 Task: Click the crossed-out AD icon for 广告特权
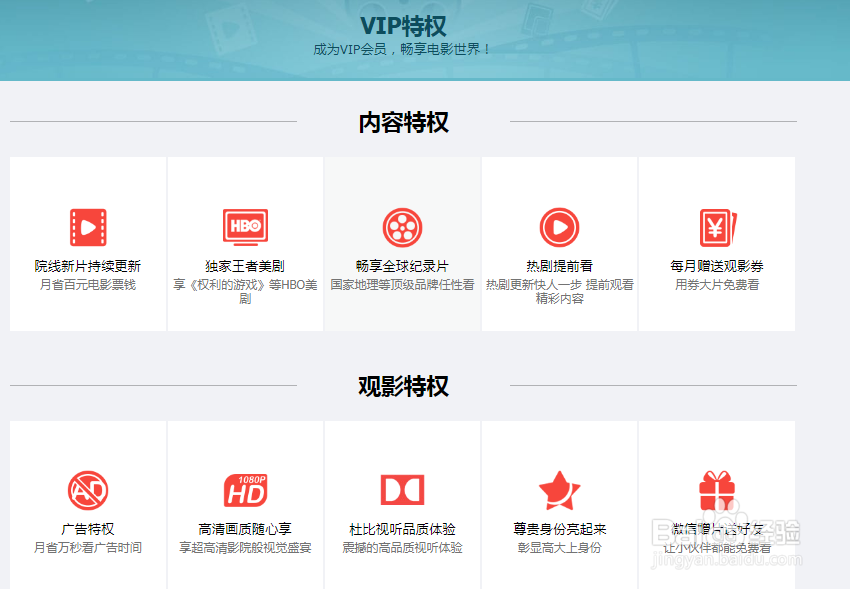[x=87, y=490]
